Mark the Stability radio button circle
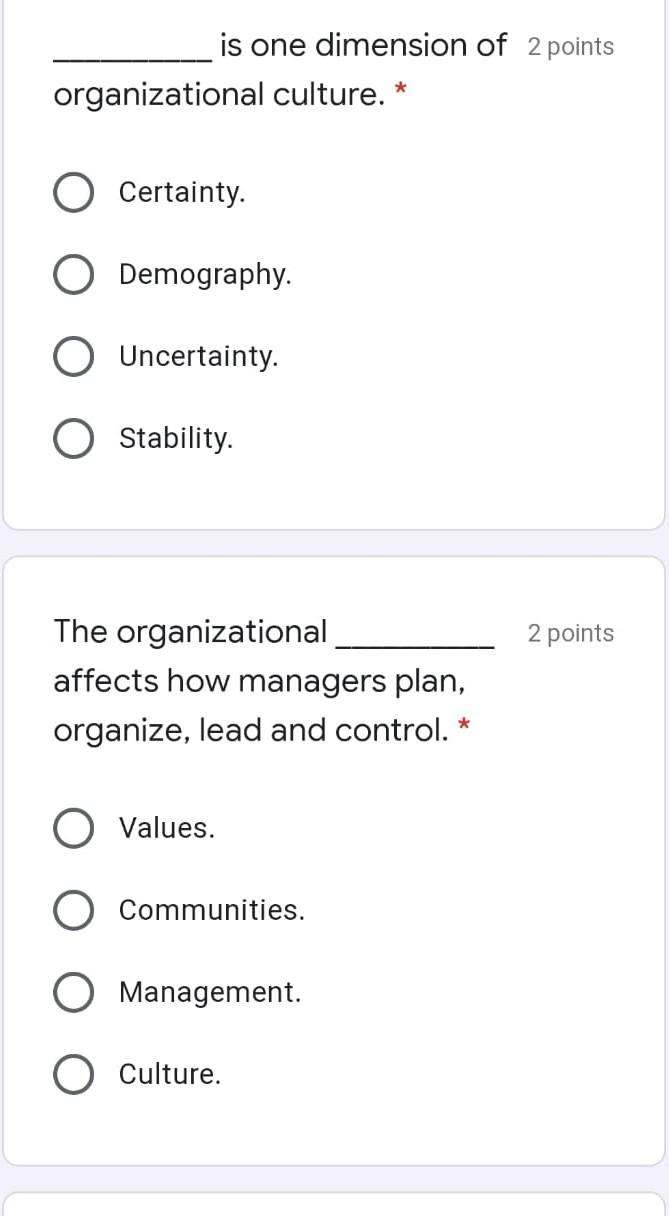The width and height of the screenshot is (669, 1216). point(73,439)
